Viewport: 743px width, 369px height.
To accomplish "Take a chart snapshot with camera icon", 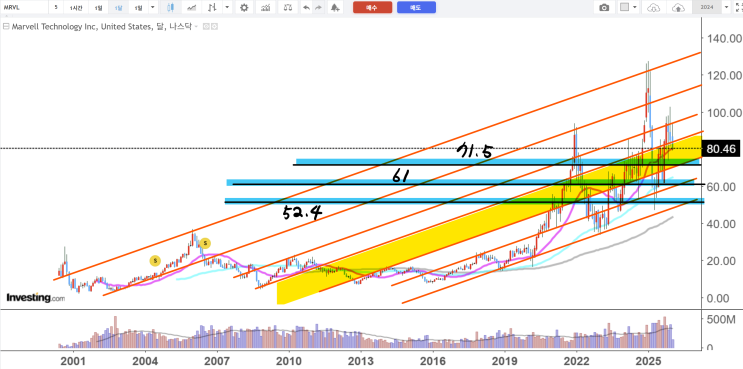I will point(604,8).
